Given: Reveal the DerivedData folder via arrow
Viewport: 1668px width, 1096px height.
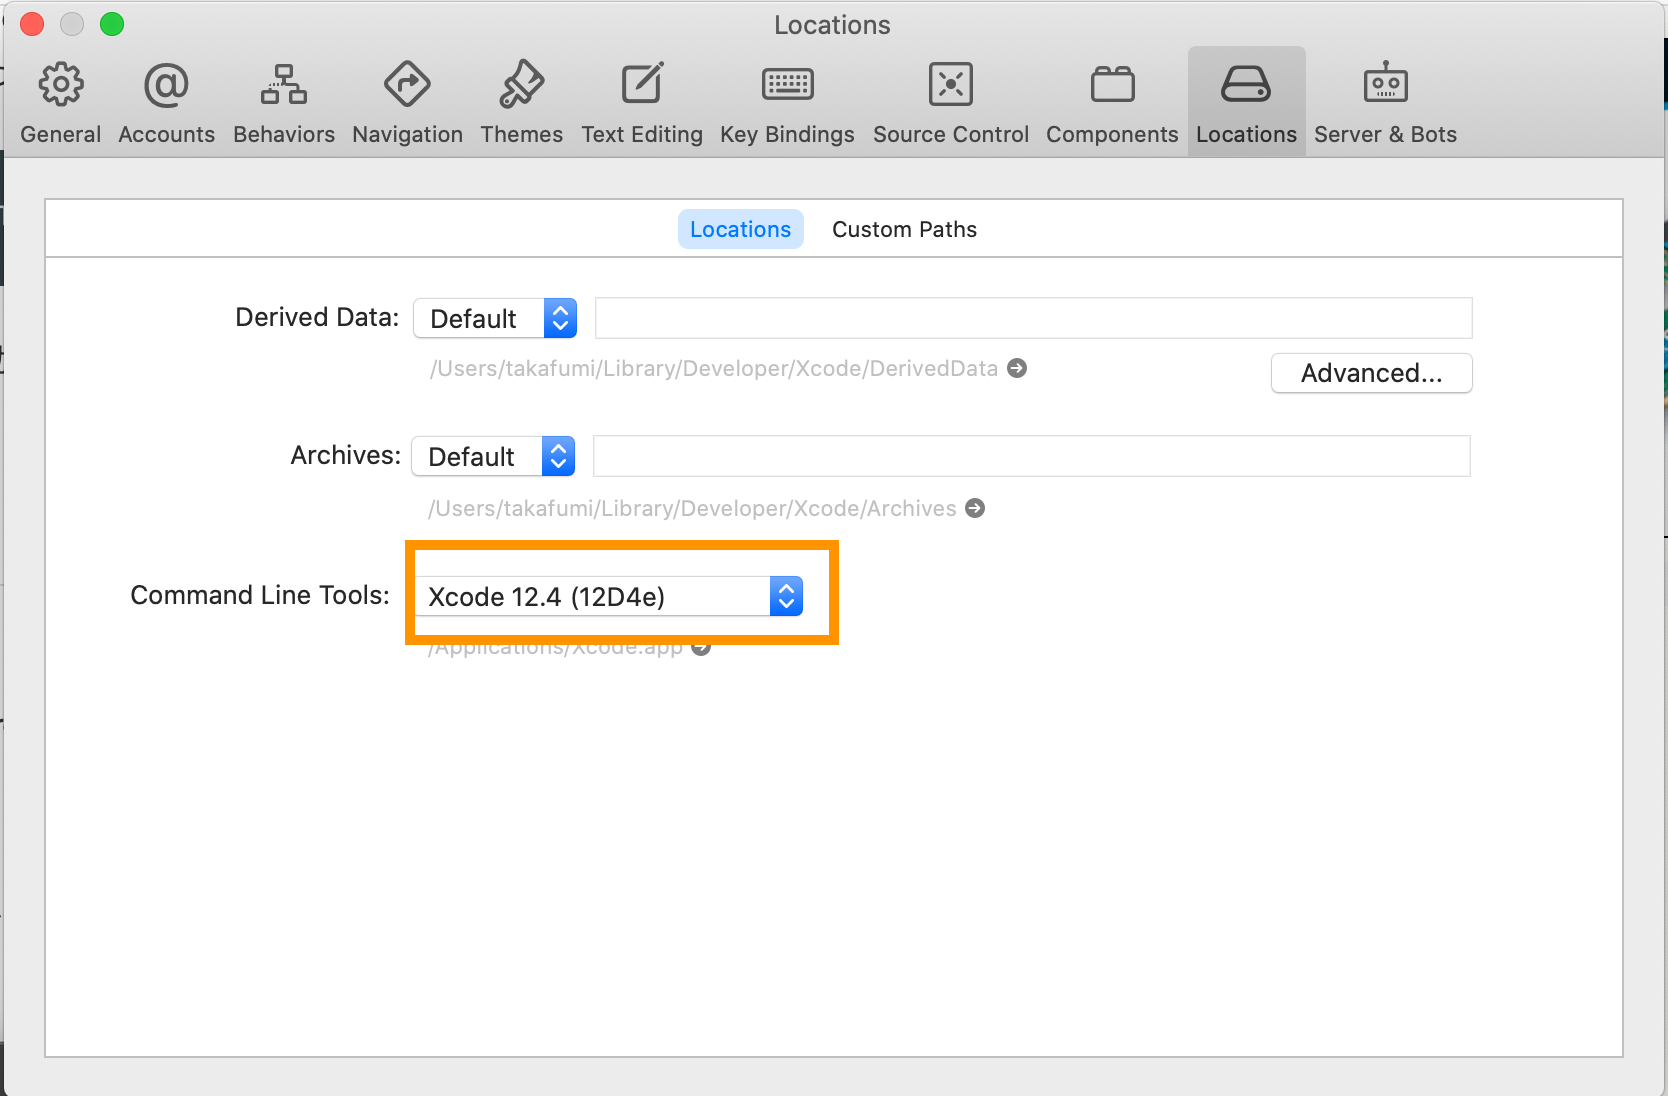Looking at the screenshot, I should 1017,369.
